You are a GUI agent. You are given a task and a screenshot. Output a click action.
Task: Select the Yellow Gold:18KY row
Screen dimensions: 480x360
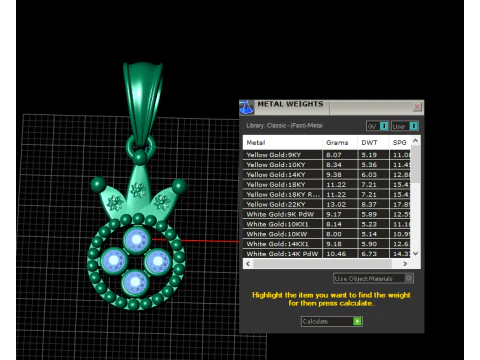click(x=327, y=185)
